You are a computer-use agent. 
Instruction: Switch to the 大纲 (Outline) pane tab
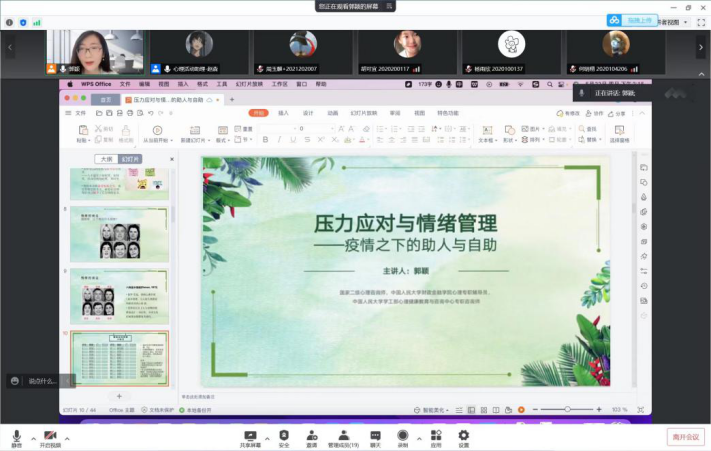click(x=105, y=159)
